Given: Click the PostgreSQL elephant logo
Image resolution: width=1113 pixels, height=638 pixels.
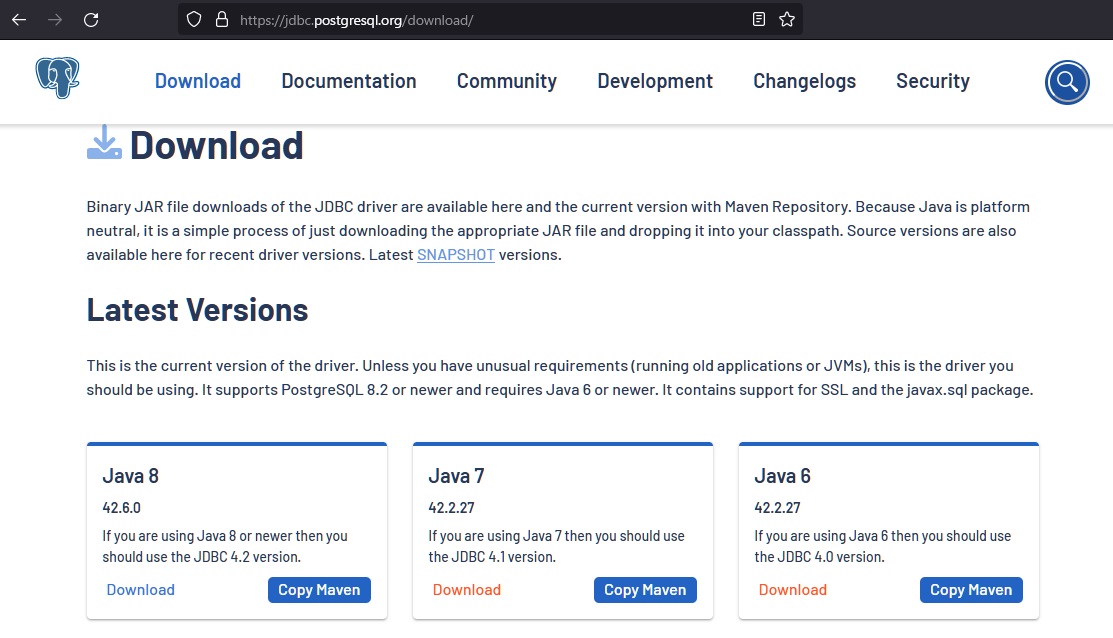Looking at the screenshot, I should [57, 79].
